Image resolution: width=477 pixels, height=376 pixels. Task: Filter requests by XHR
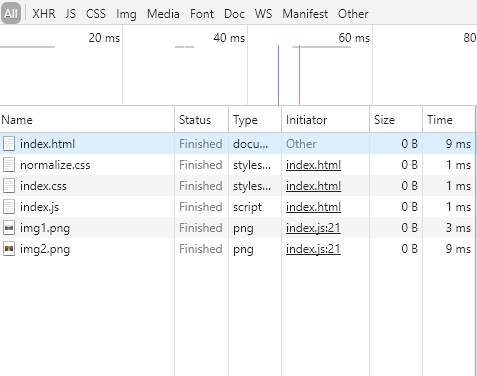[44, 14]
